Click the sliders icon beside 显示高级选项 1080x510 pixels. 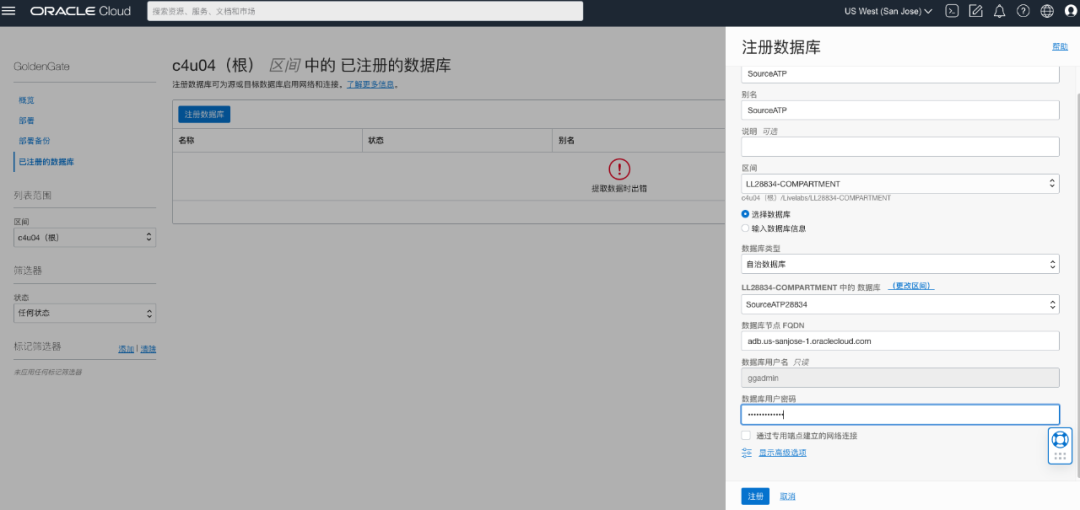(x=747, y=453)
